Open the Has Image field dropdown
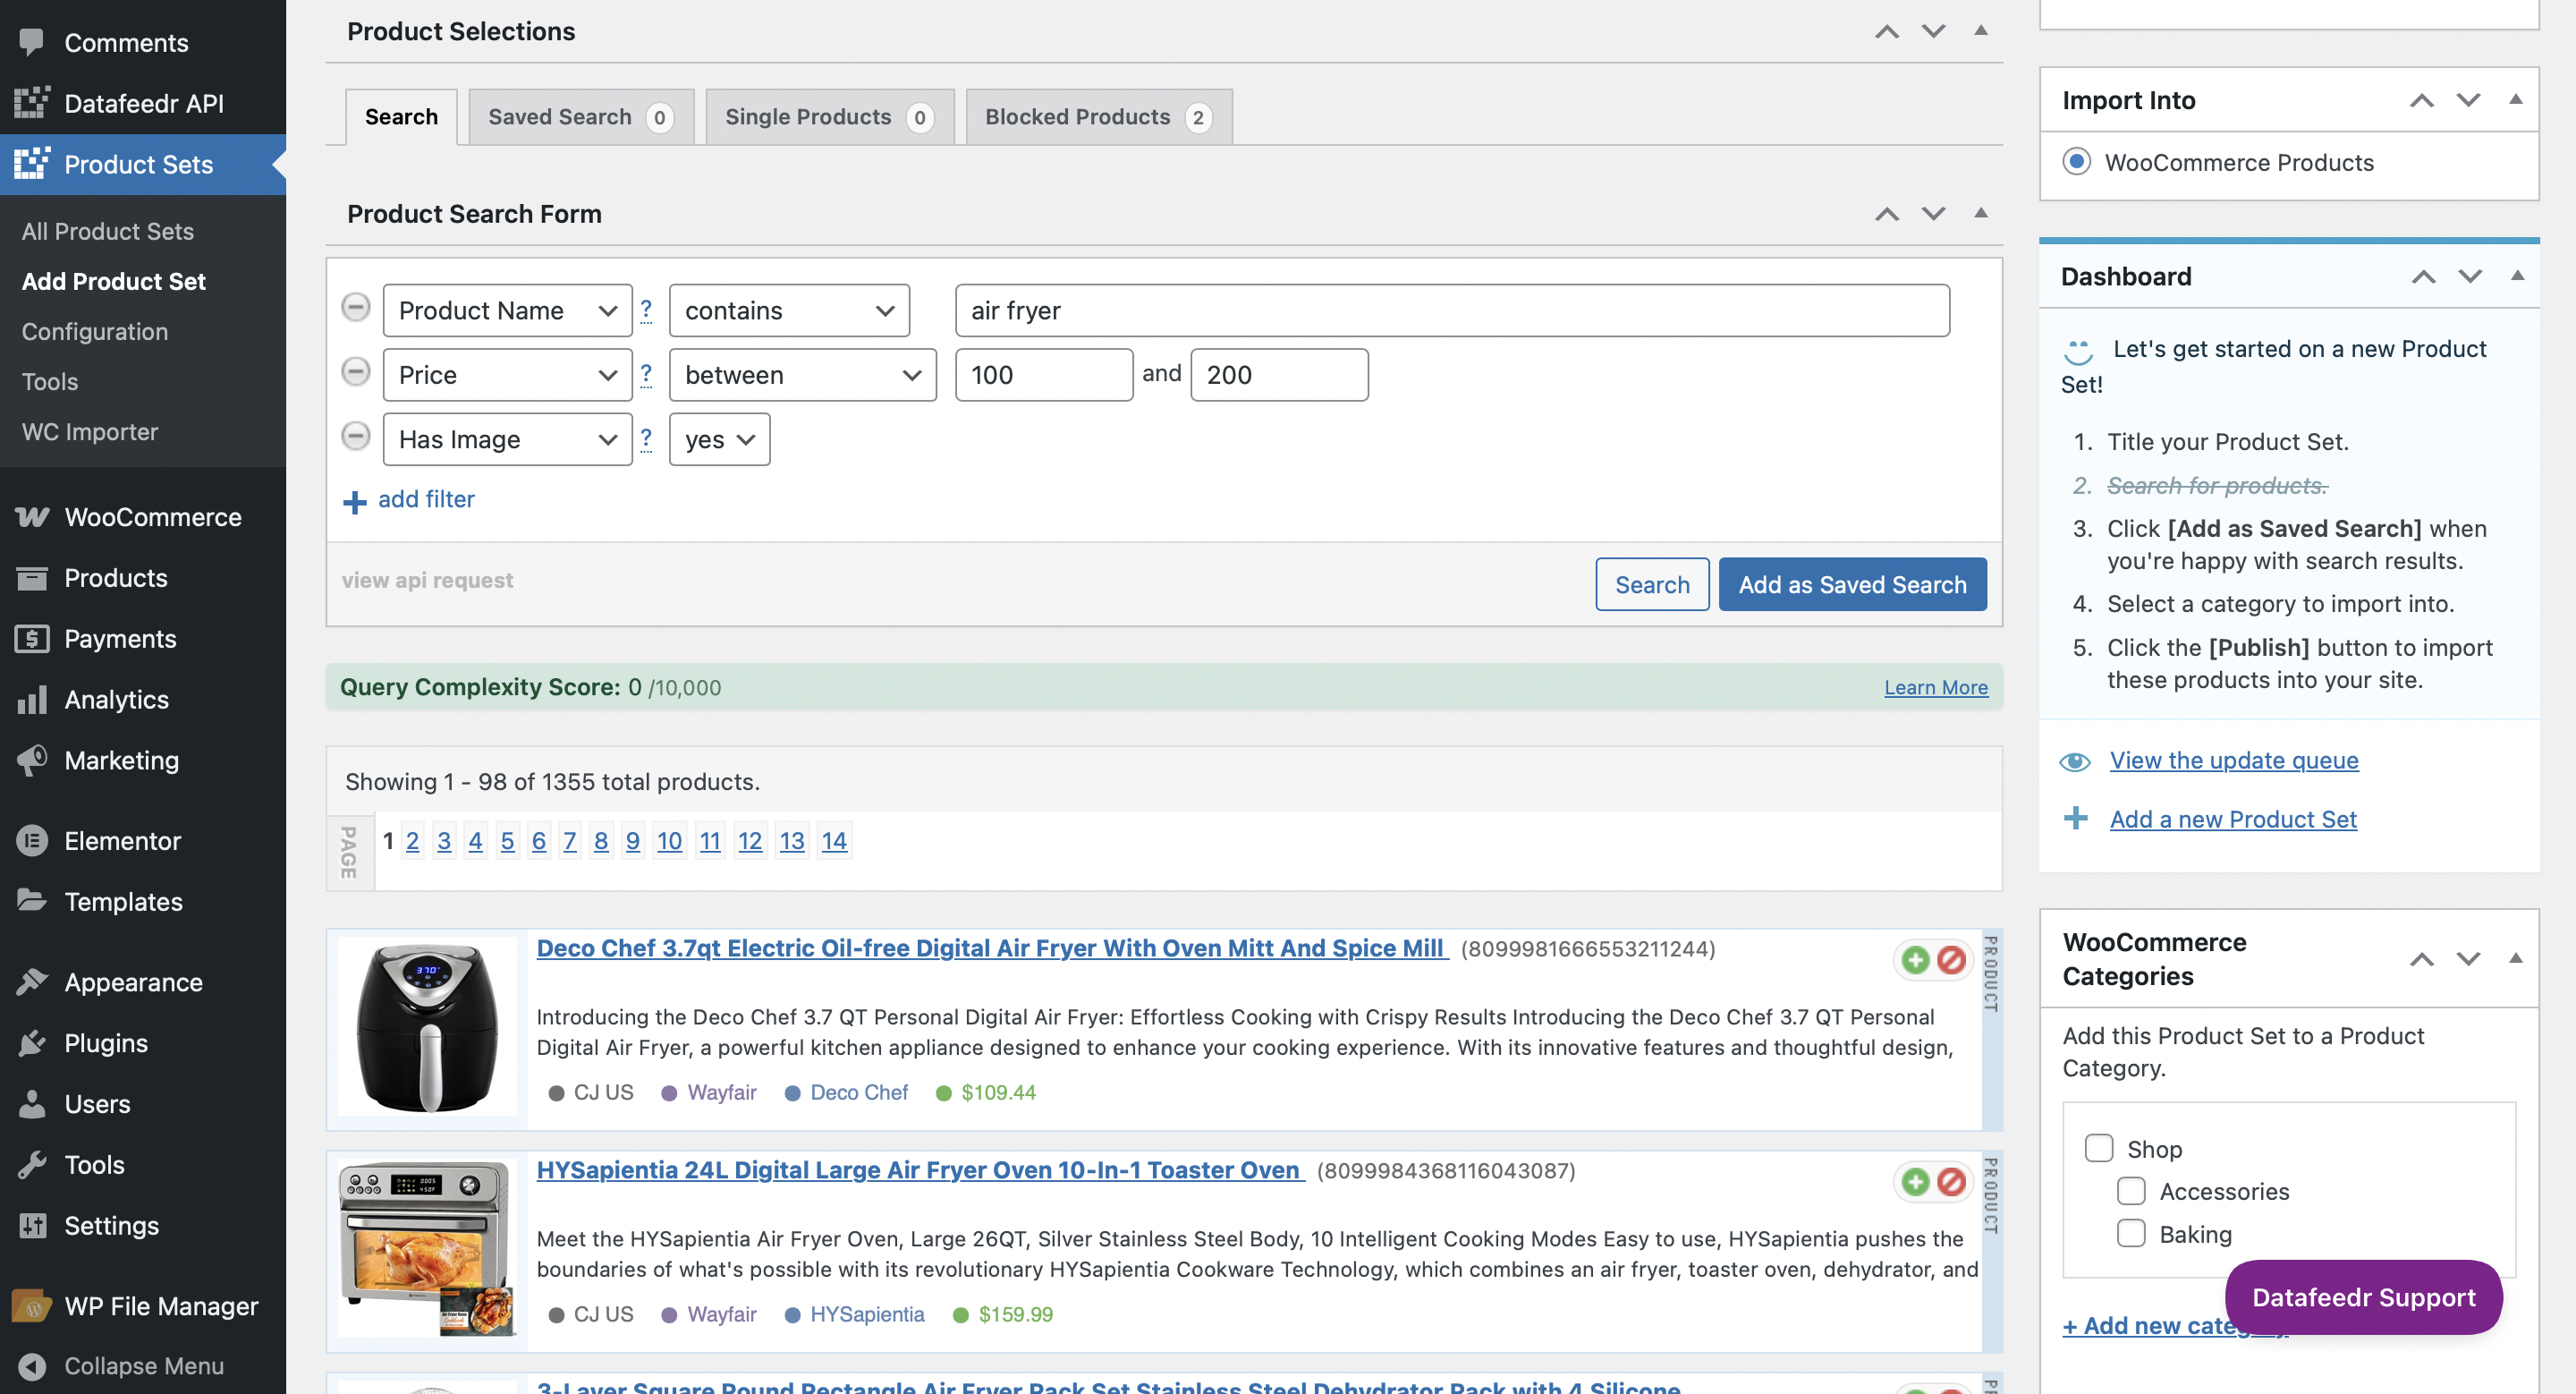 click(x=507, y=439)
